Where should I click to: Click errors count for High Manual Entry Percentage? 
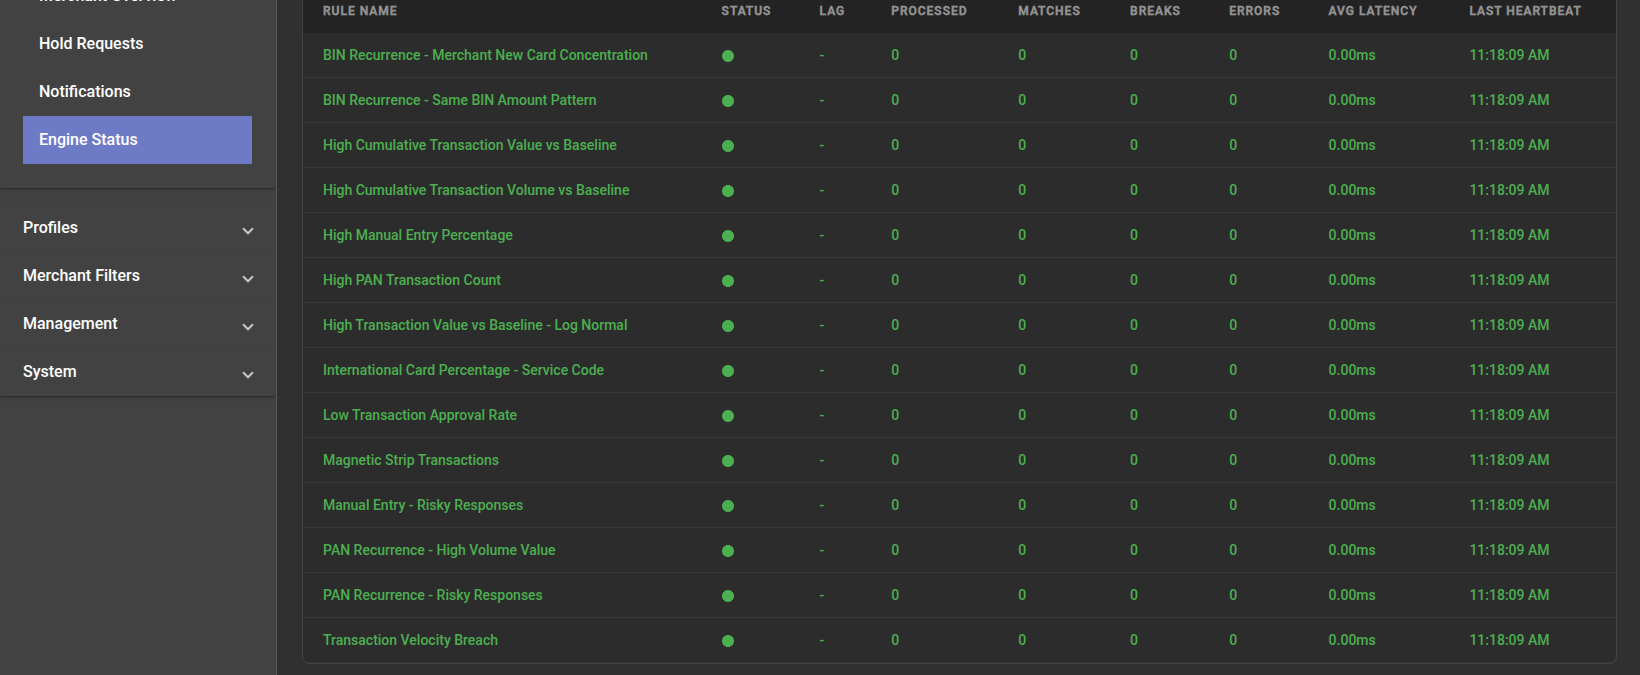(1233, 235)
